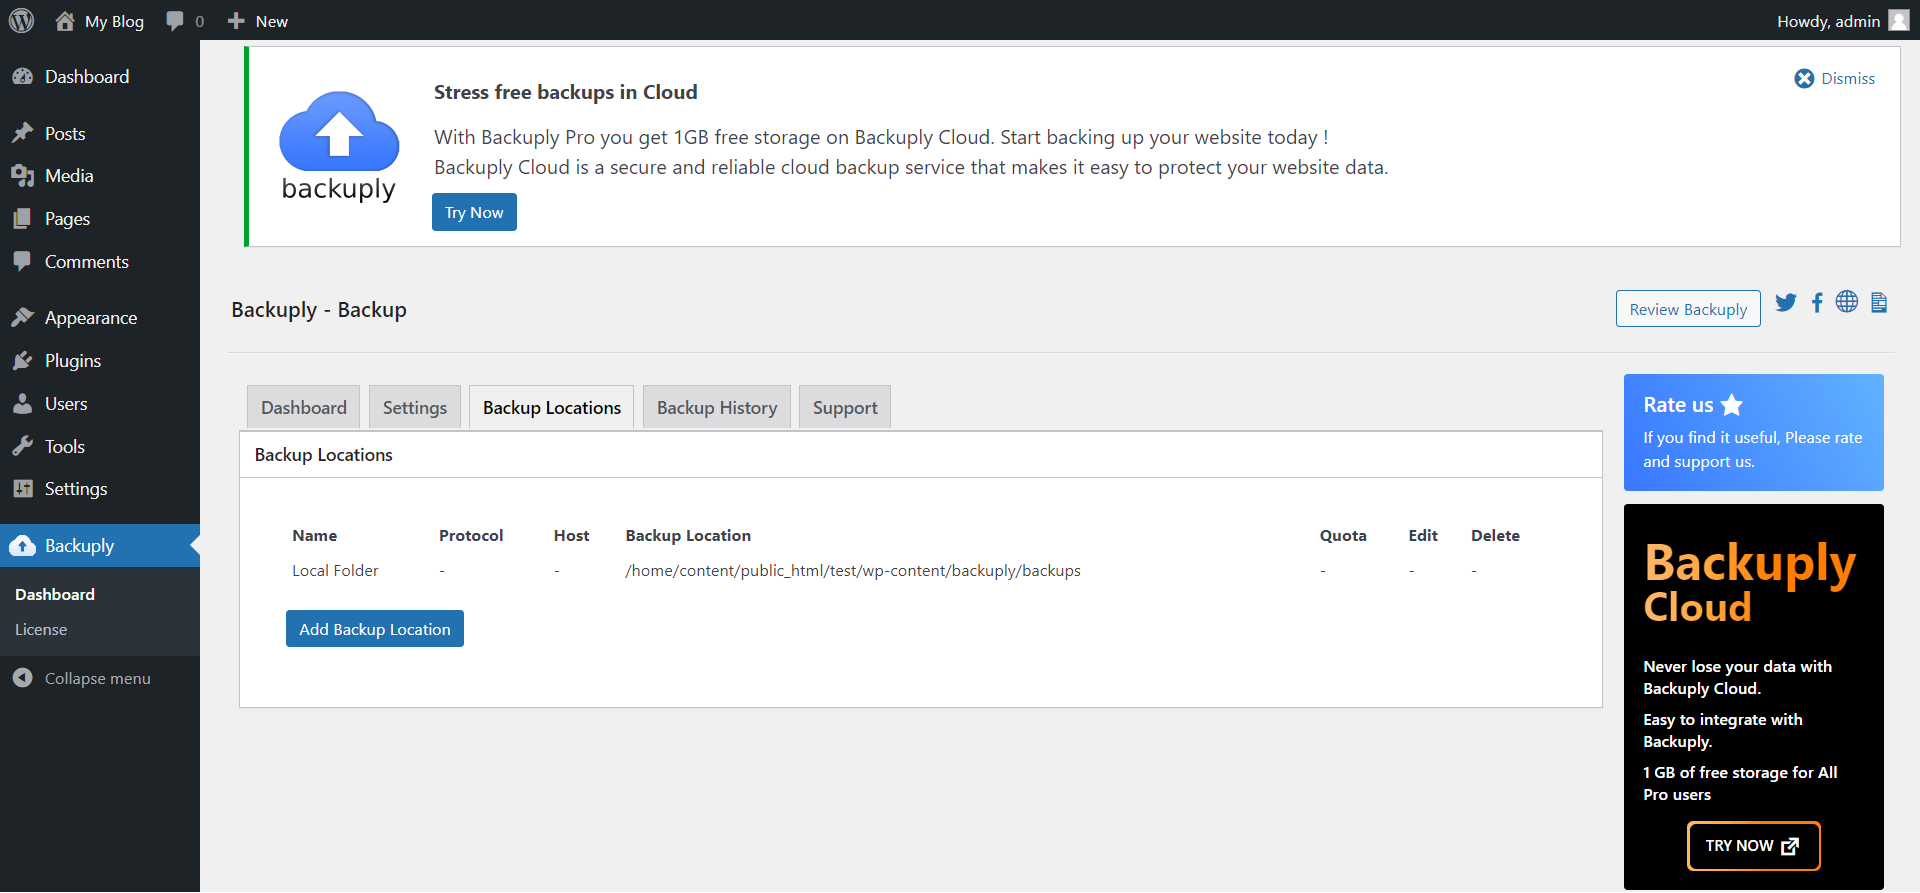Click the Settings sliders icon in sidebar
The height and width of the screenshot is (893, 1920).
(x=22, y=489)
